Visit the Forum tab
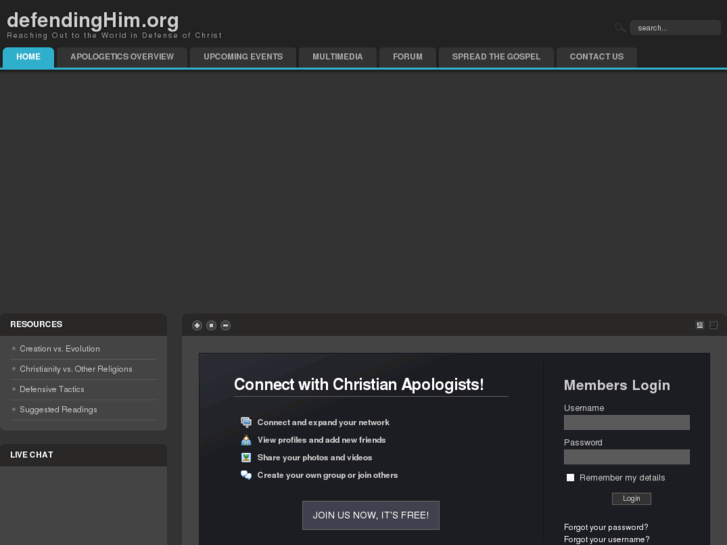727x545 pixels. (x=408, y=57)
